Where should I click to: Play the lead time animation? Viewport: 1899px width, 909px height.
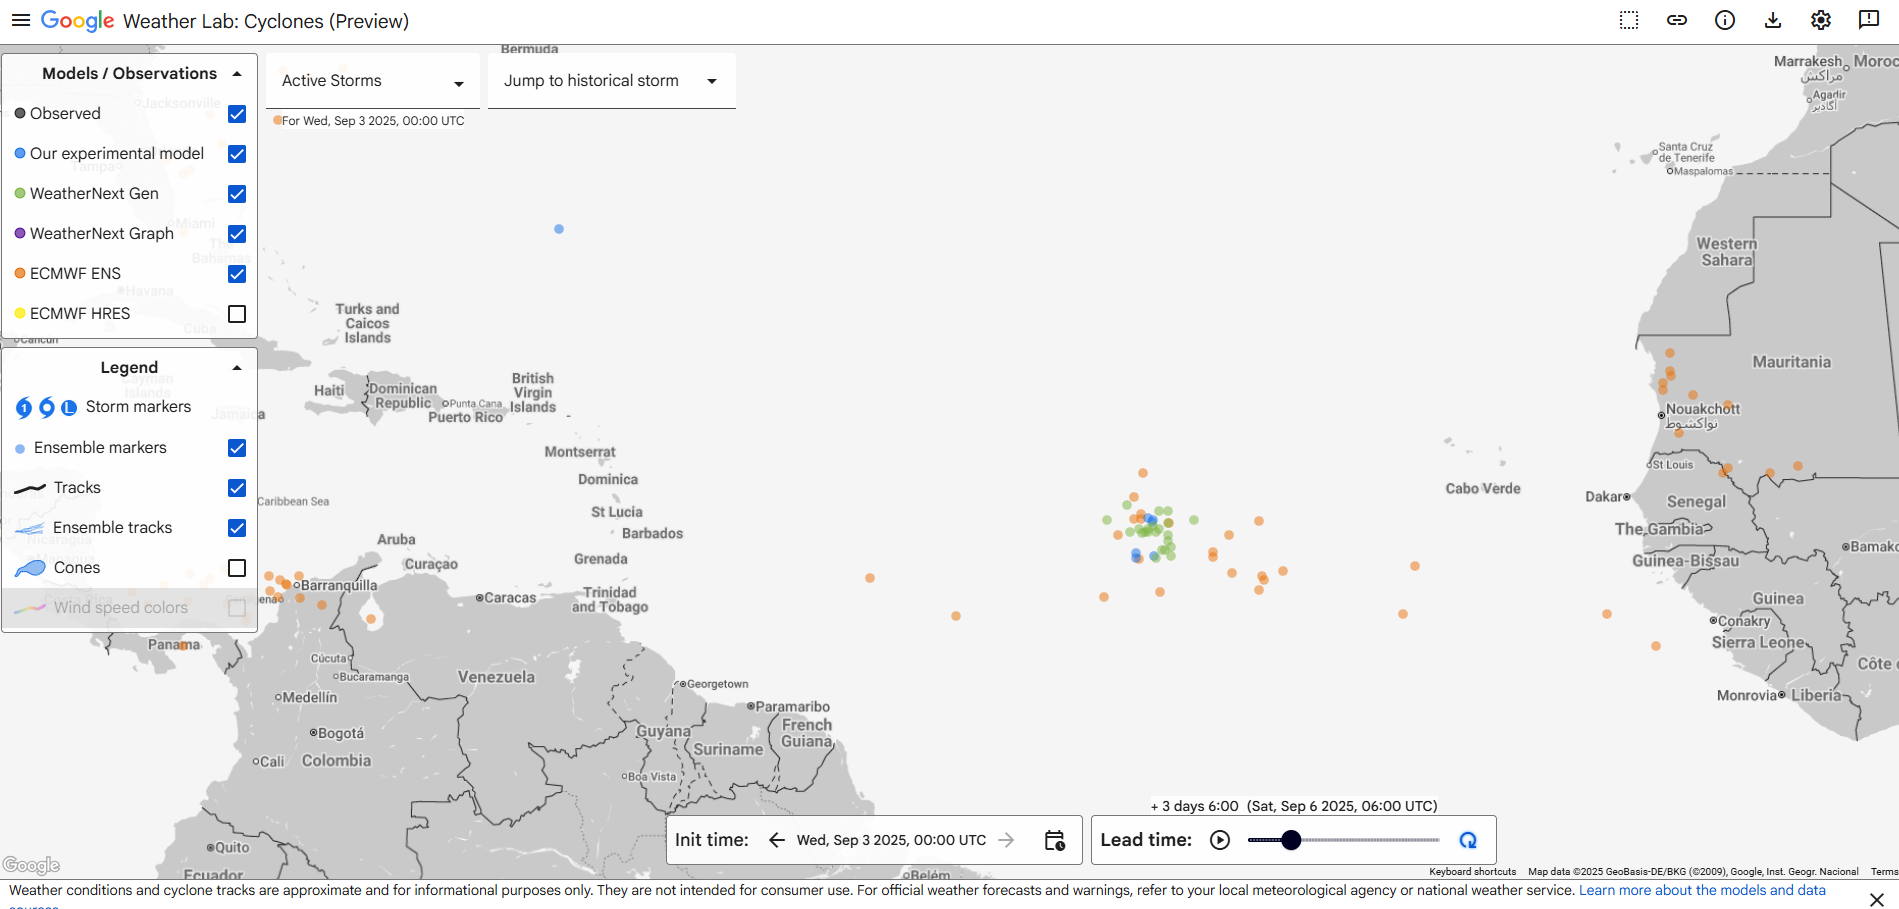coord(1220,840)
